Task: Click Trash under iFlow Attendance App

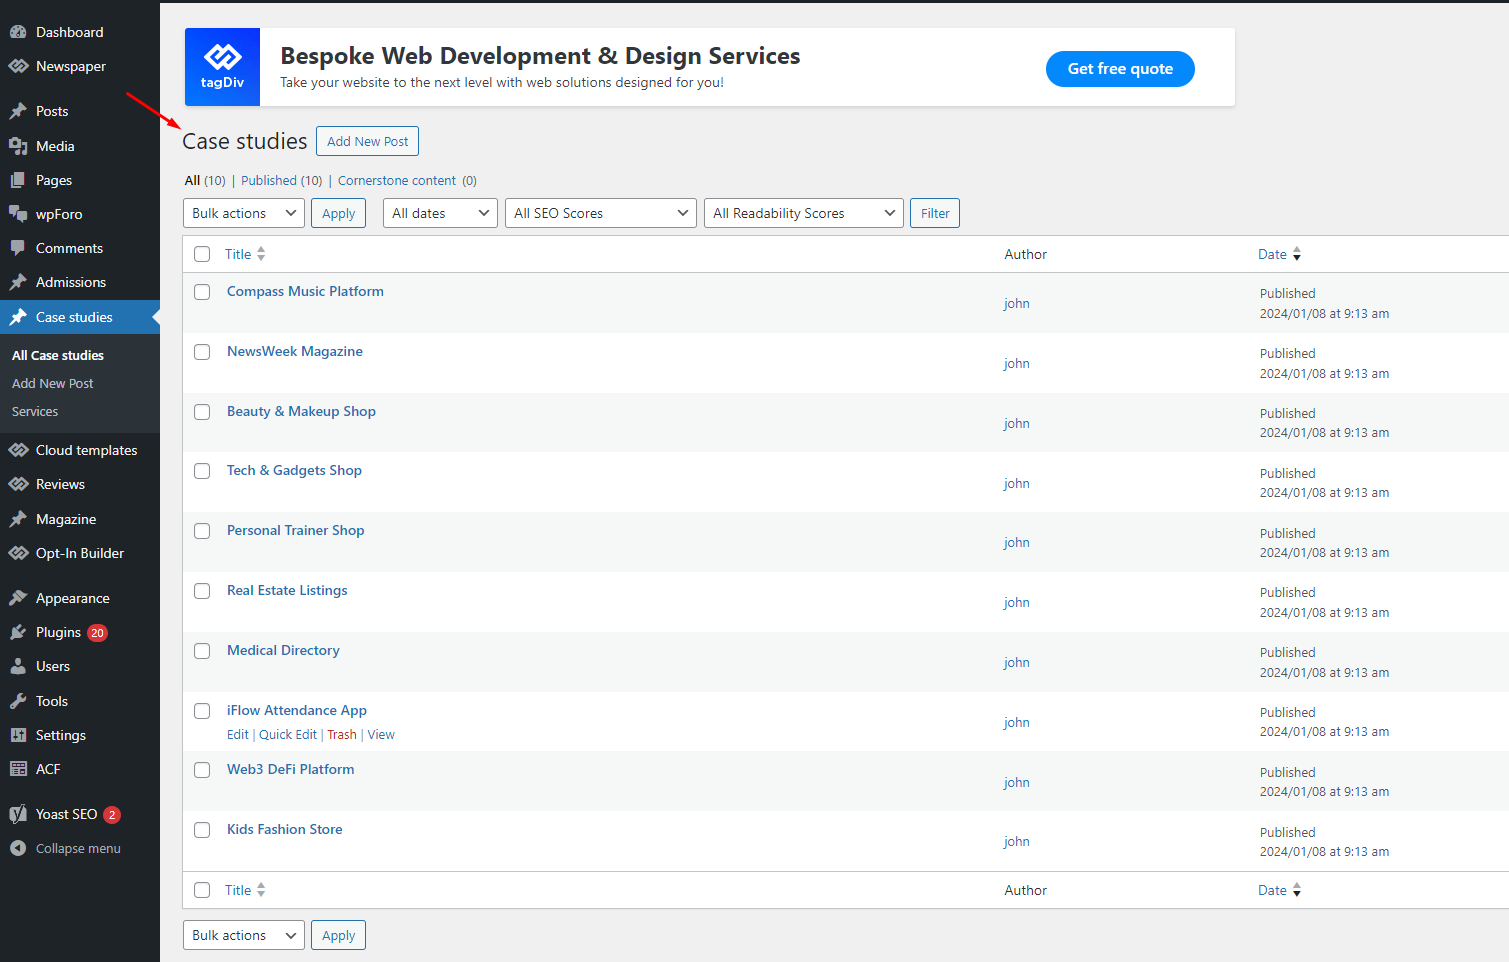Action: [x=342, y=735]
